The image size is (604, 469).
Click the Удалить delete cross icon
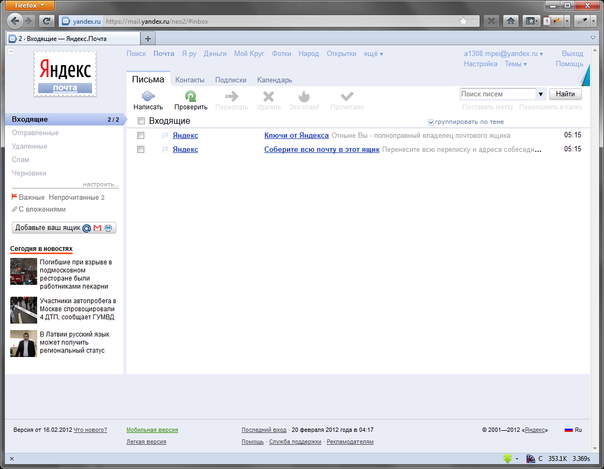tap(268, 96)
